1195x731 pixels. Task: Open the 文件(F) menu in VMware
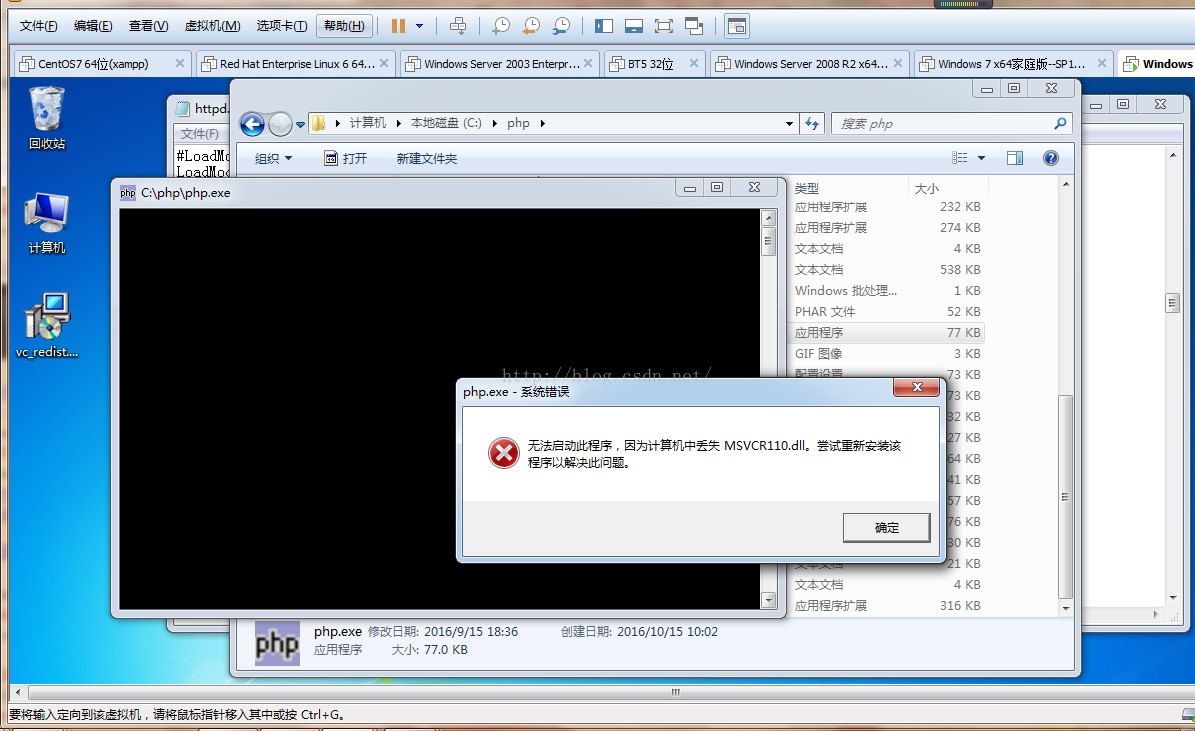click(38, 26)
